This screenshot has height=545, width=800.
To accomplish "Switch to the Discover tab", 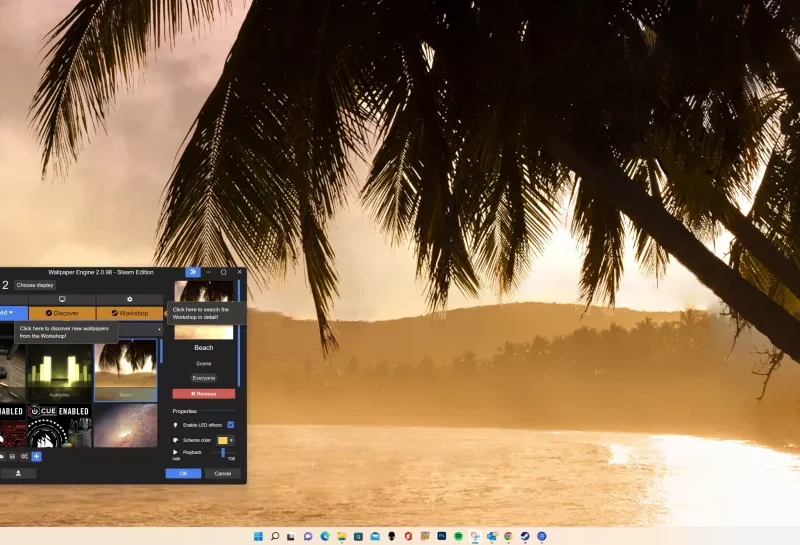I will 62,313.
